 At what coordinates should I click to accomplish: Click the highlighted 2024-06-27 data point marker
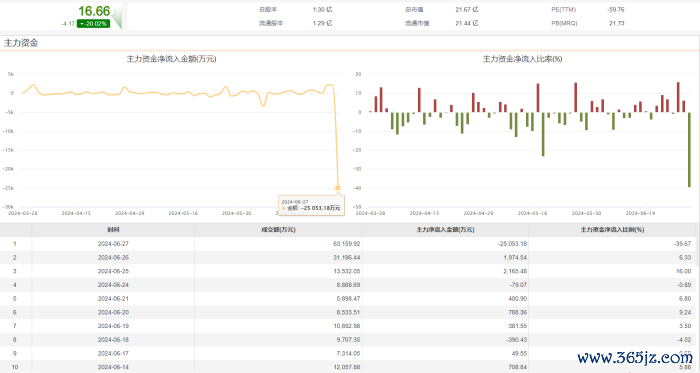coord(338,188)
